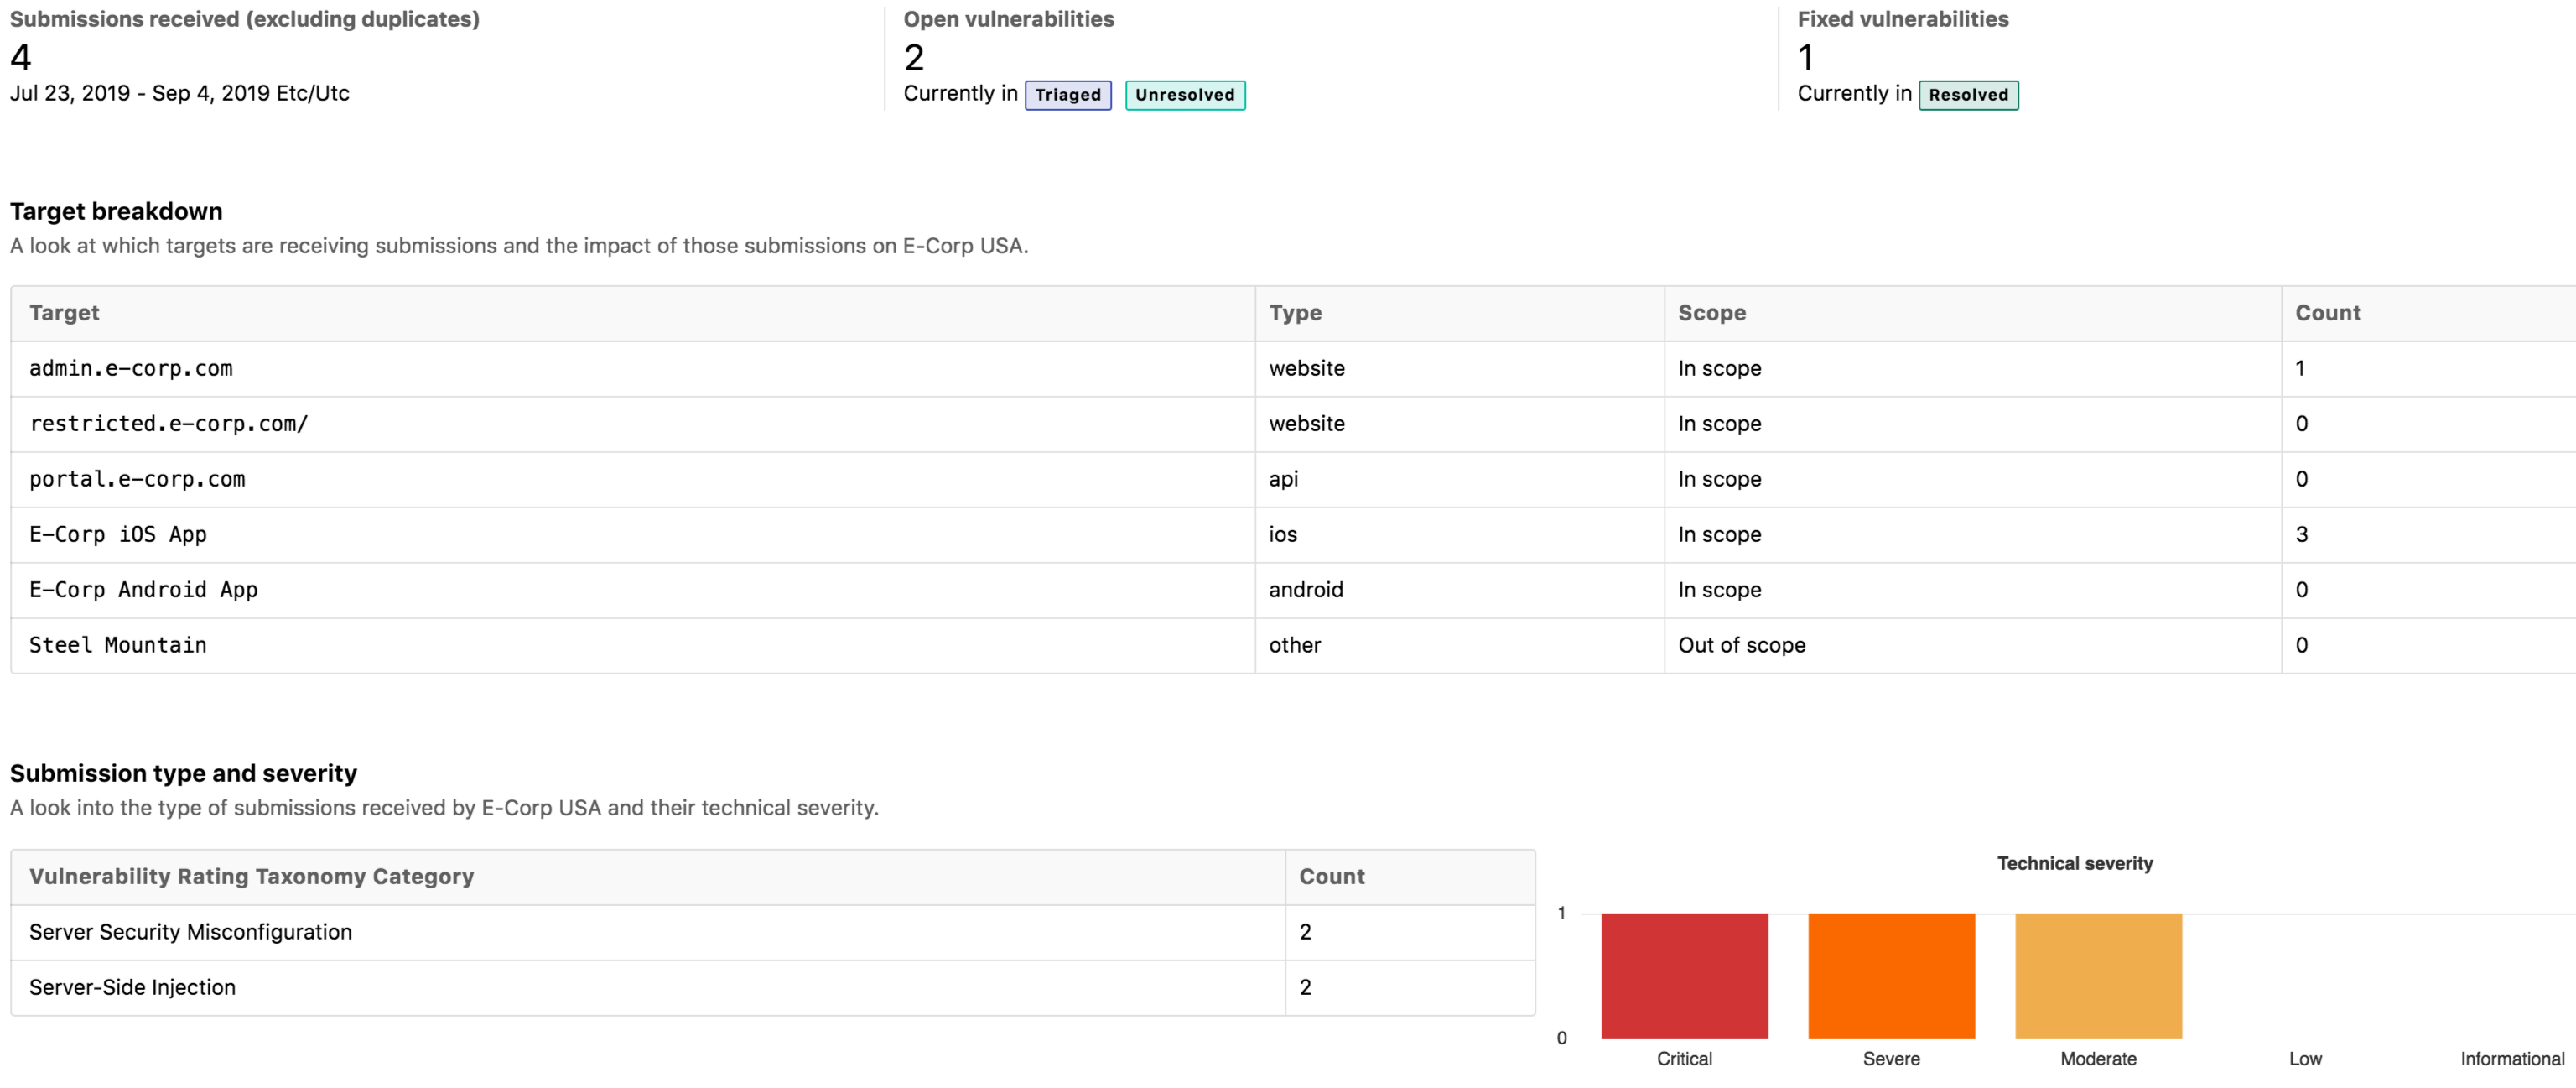This screenshot has height=1088, width=2576.
Task: Click the Submission type and severity heading
Action: coord(183,774)
